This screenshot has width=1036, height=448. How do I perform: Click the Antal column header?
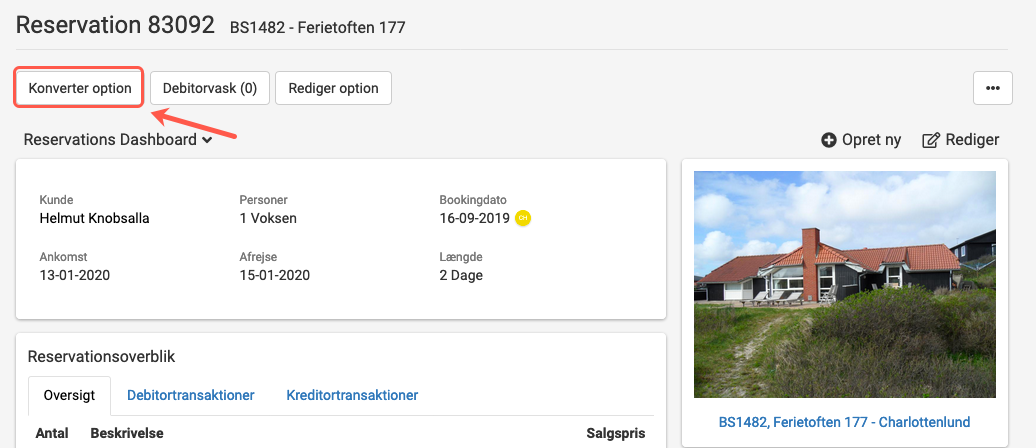click(52, 433)
